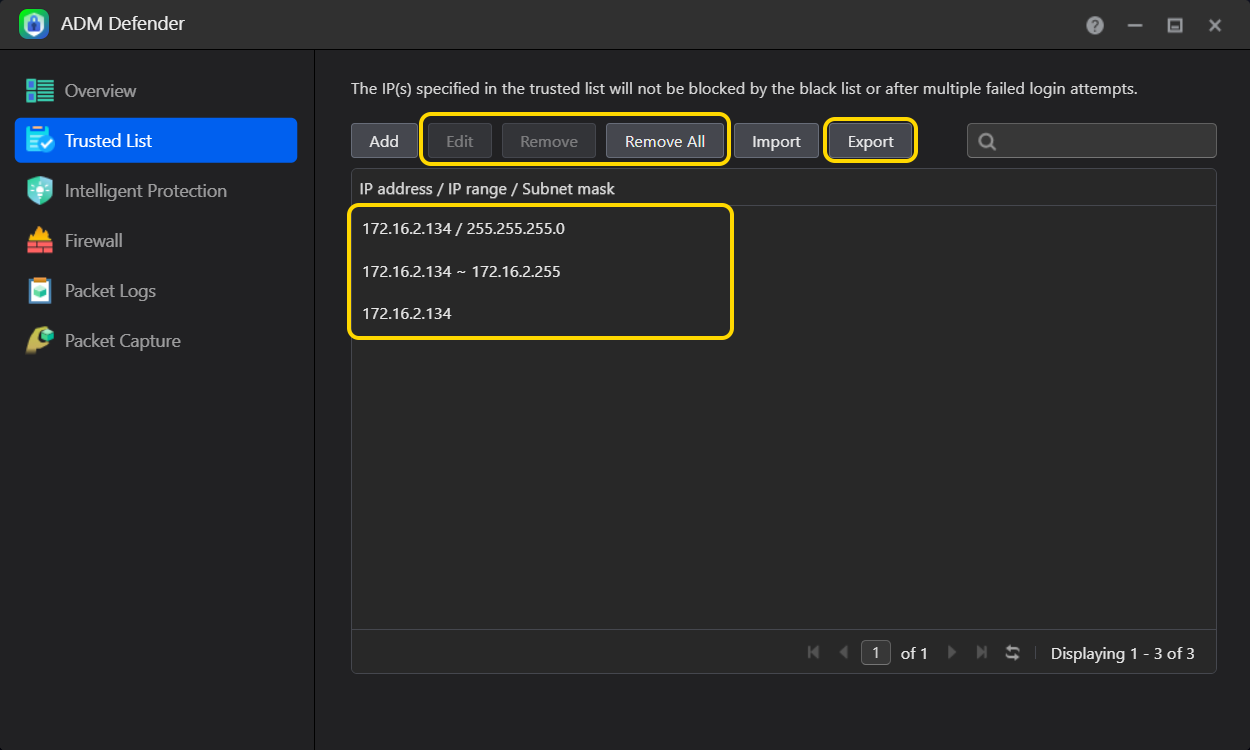Click the page number box

876,653
